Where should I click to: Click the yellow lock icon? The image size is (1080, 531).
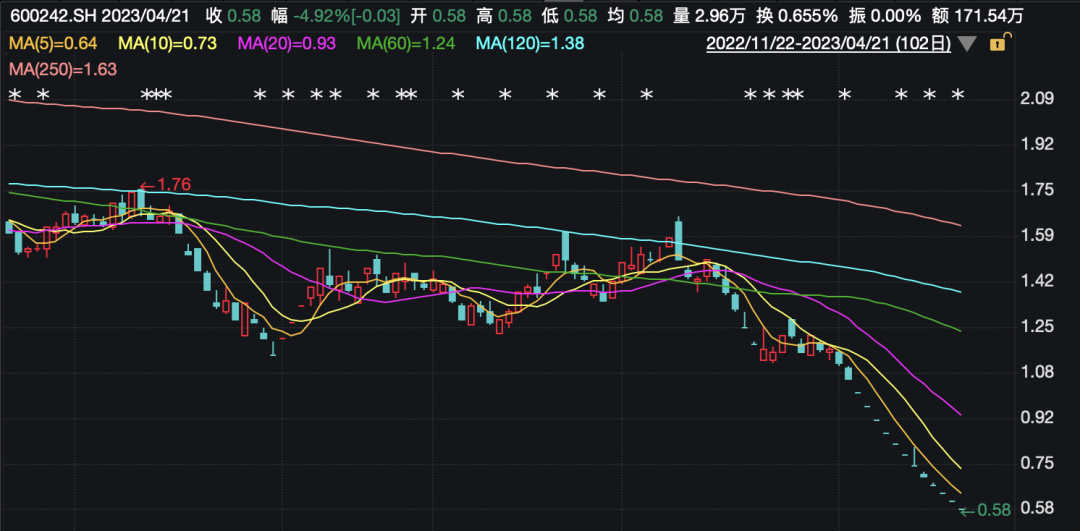(997, 44)
